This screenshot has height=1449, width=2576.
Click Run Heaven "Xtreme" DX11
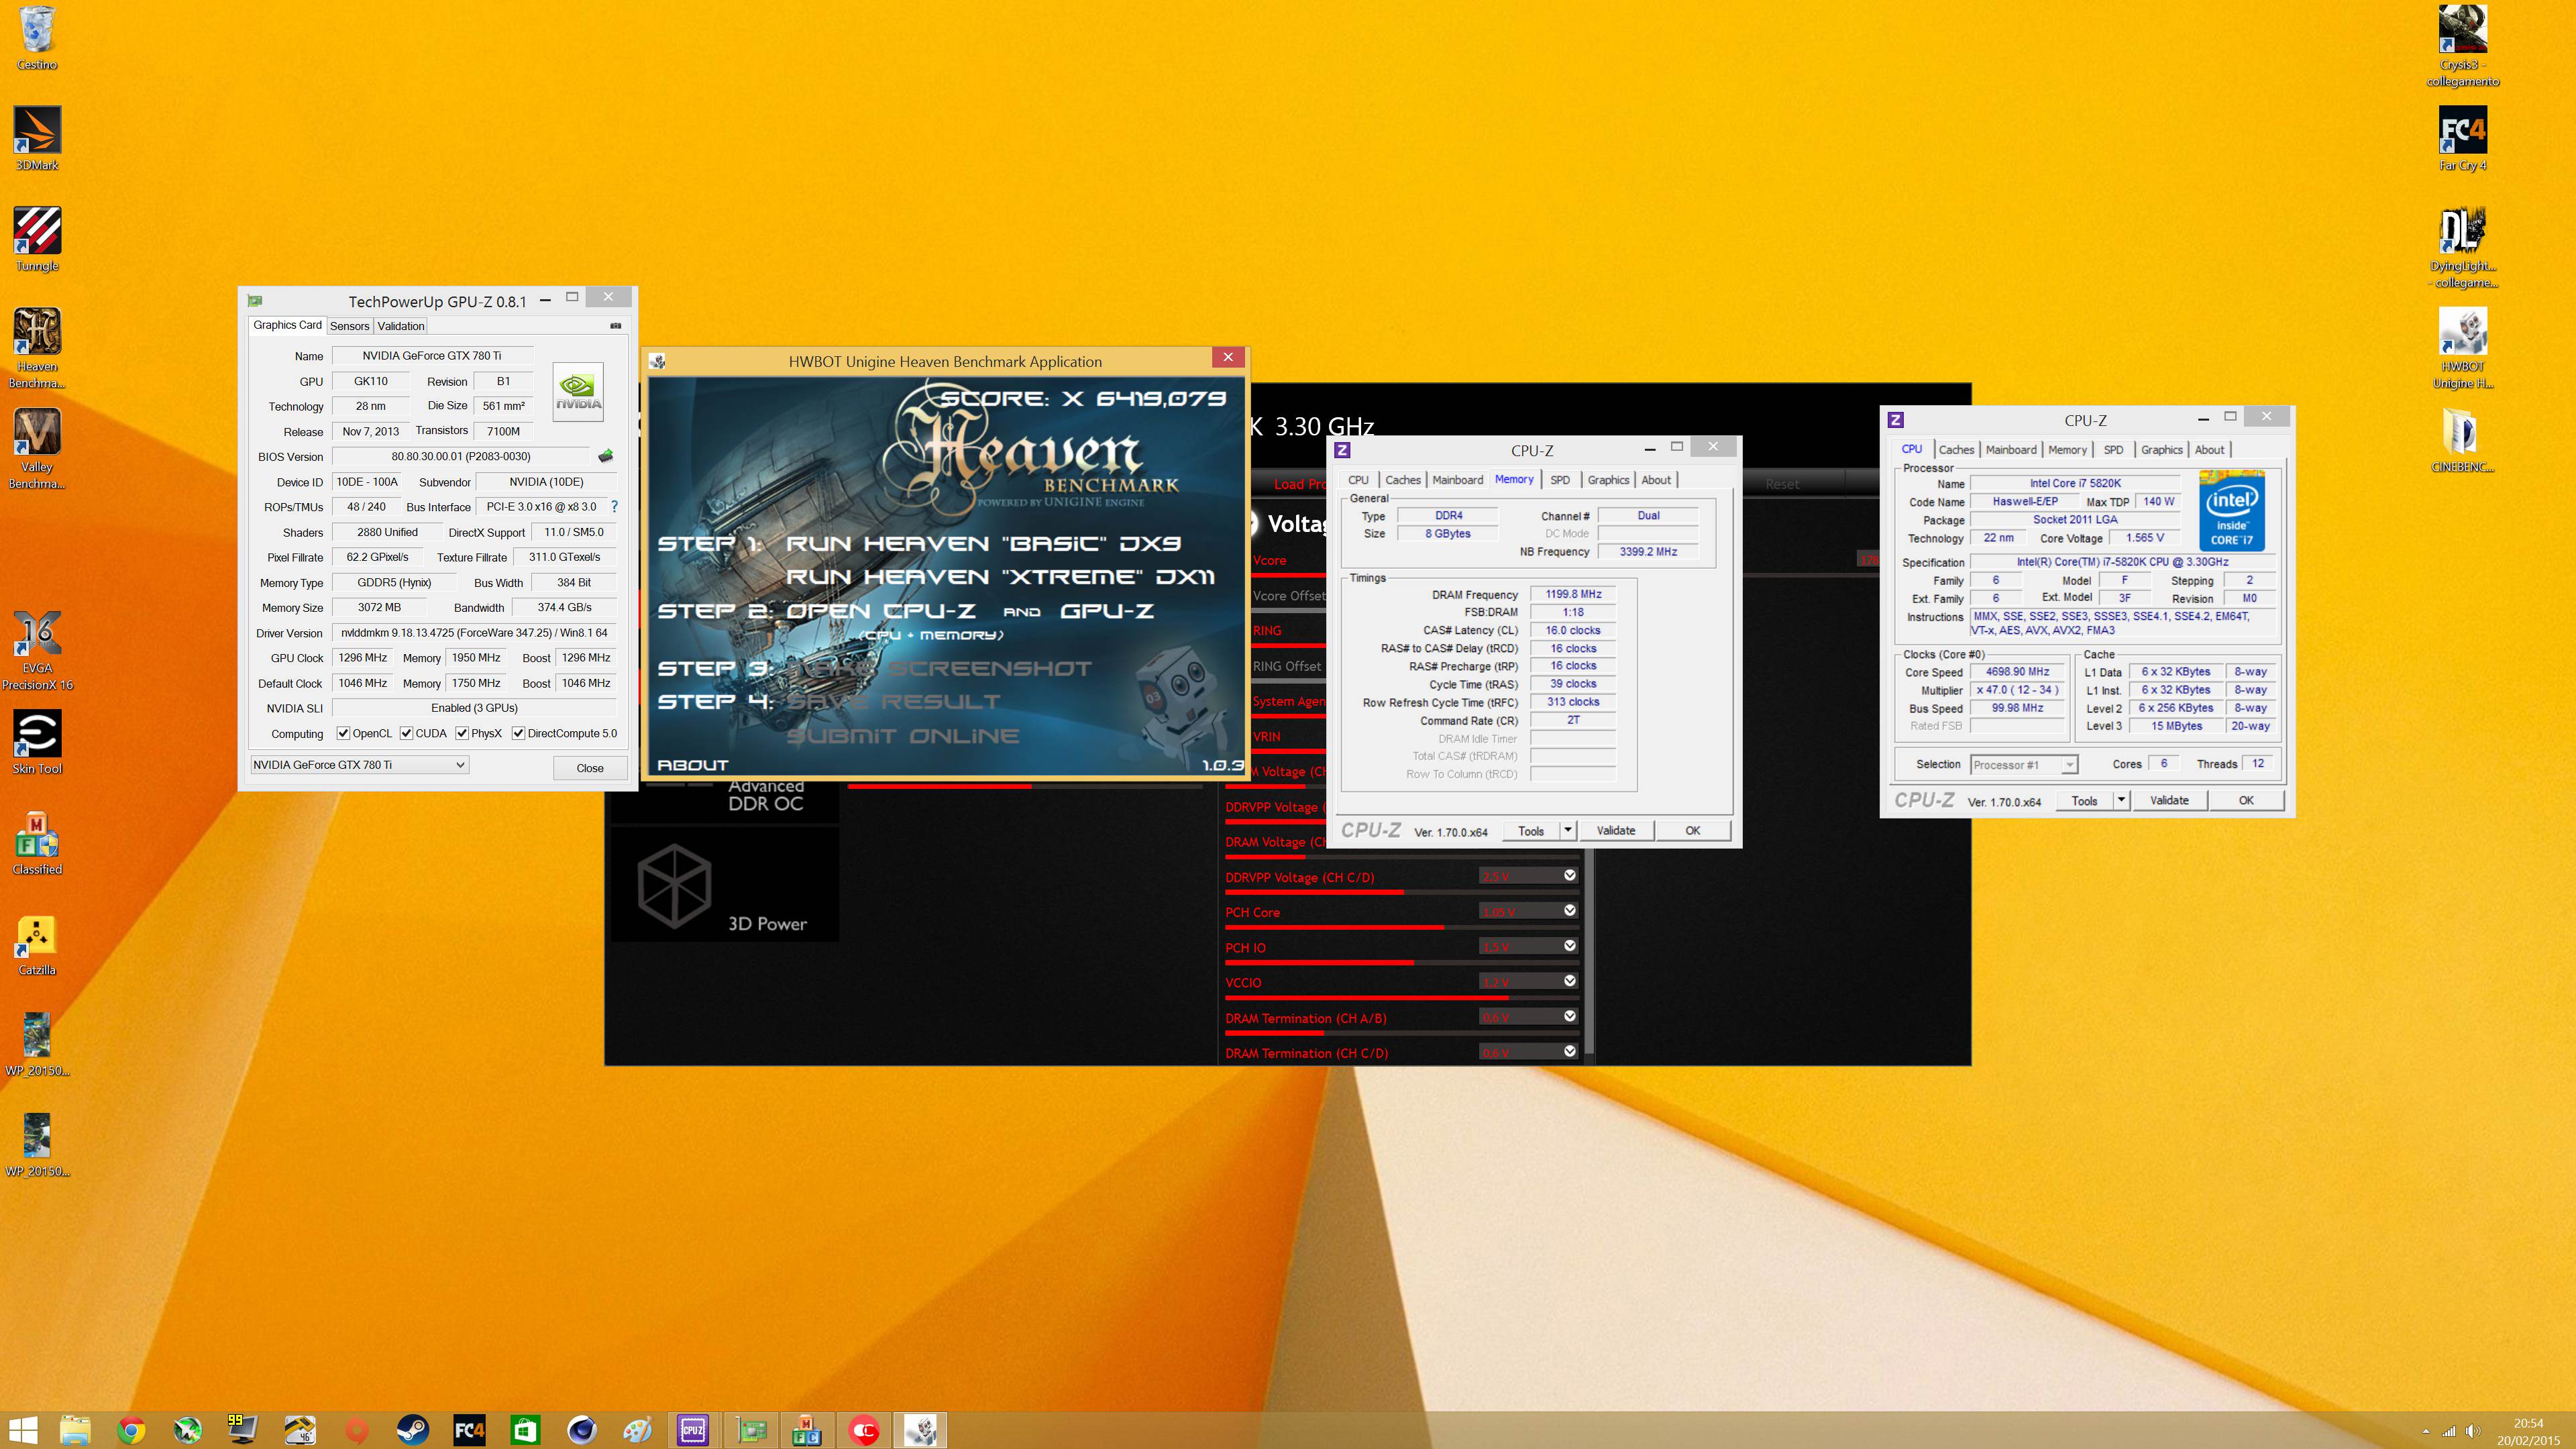pyautogui.click(x=1000, y=577)
